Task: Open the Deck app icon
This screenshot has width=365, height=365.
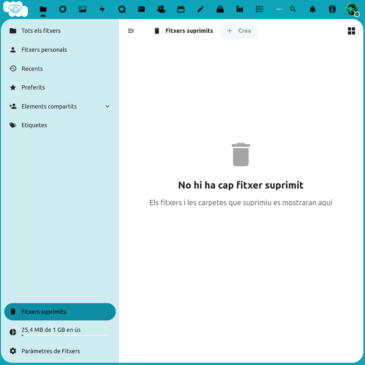Action: (x=220, y=9)
